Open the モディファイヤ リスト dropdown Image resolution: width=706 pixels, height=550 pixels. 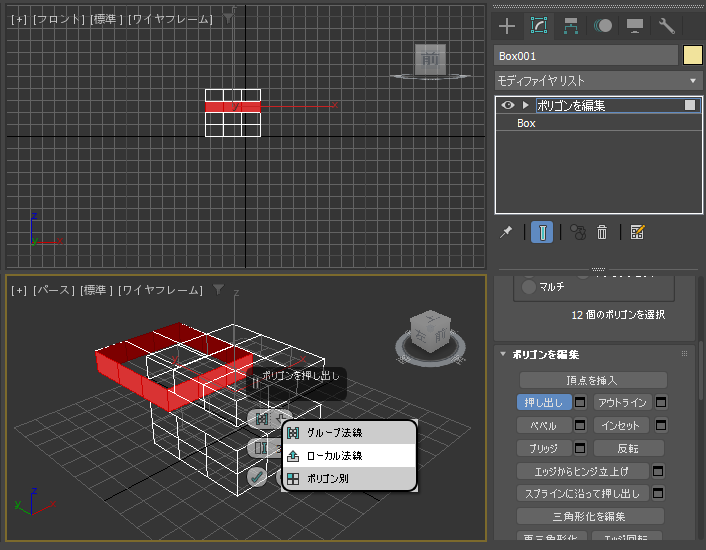(x=598, y=81)
